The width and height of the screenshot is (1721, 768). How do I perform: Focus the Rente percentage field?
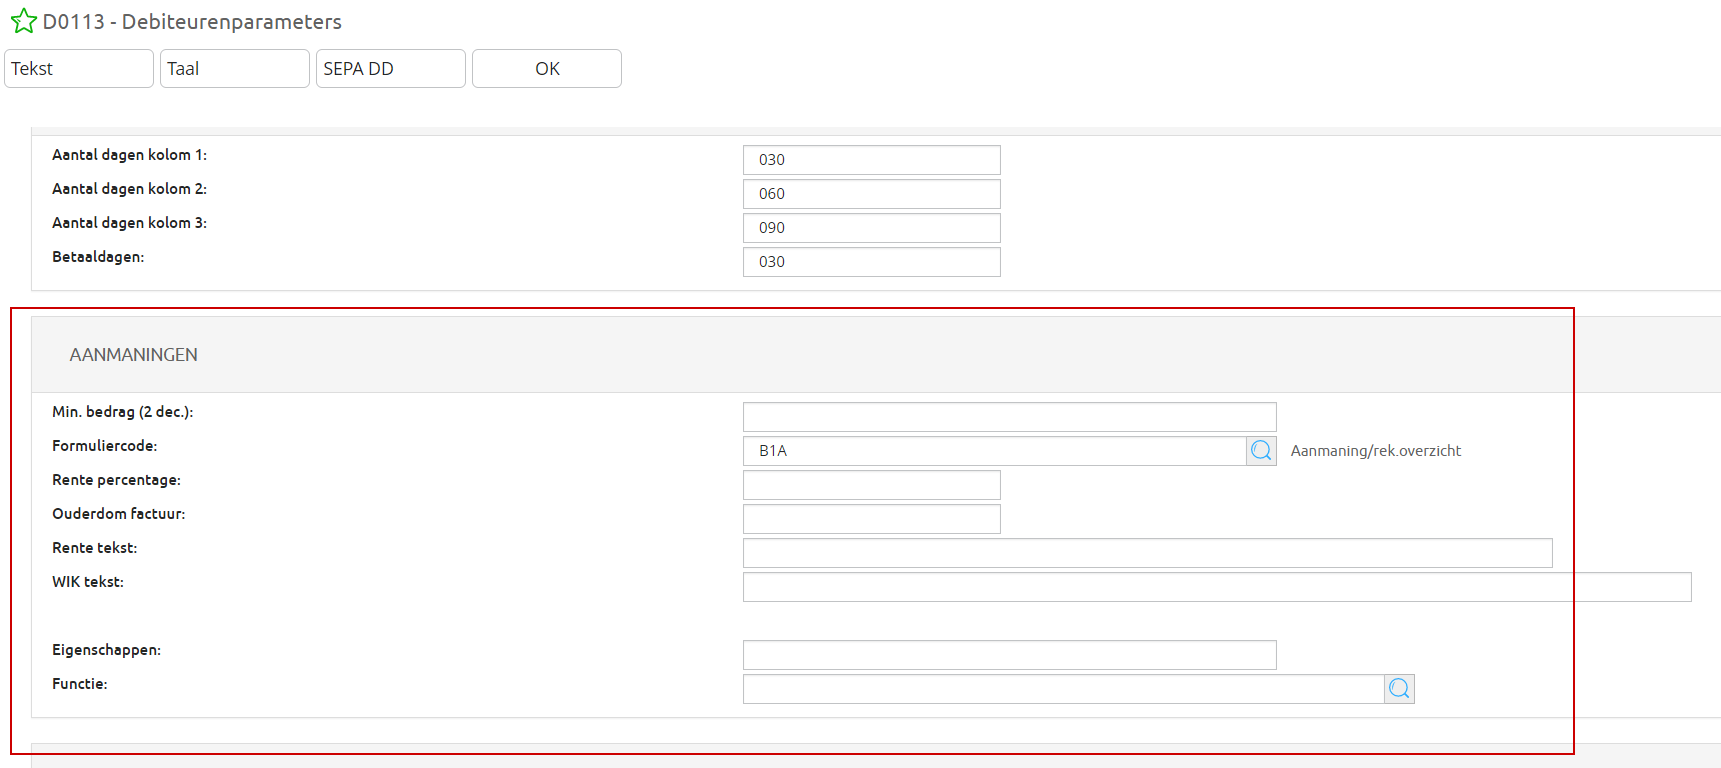872,485
